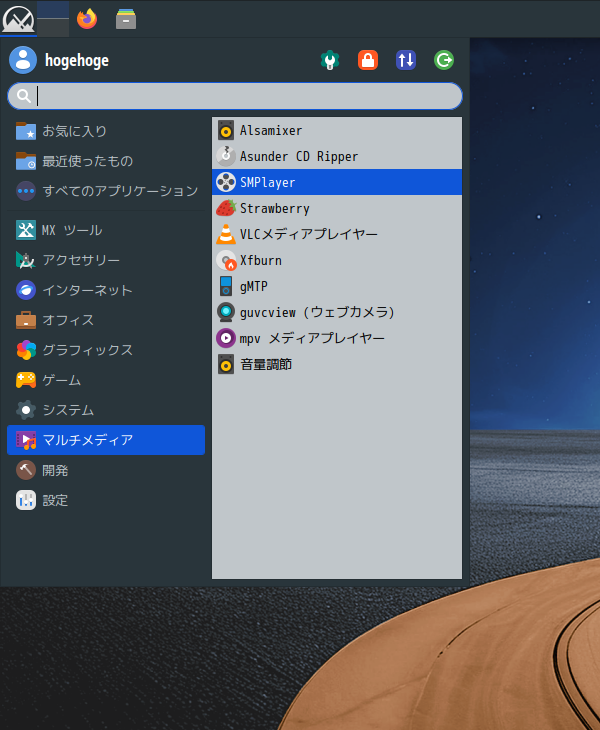
Task: Click the VLC traffic cone icon
Action: [x=226, y=234]
